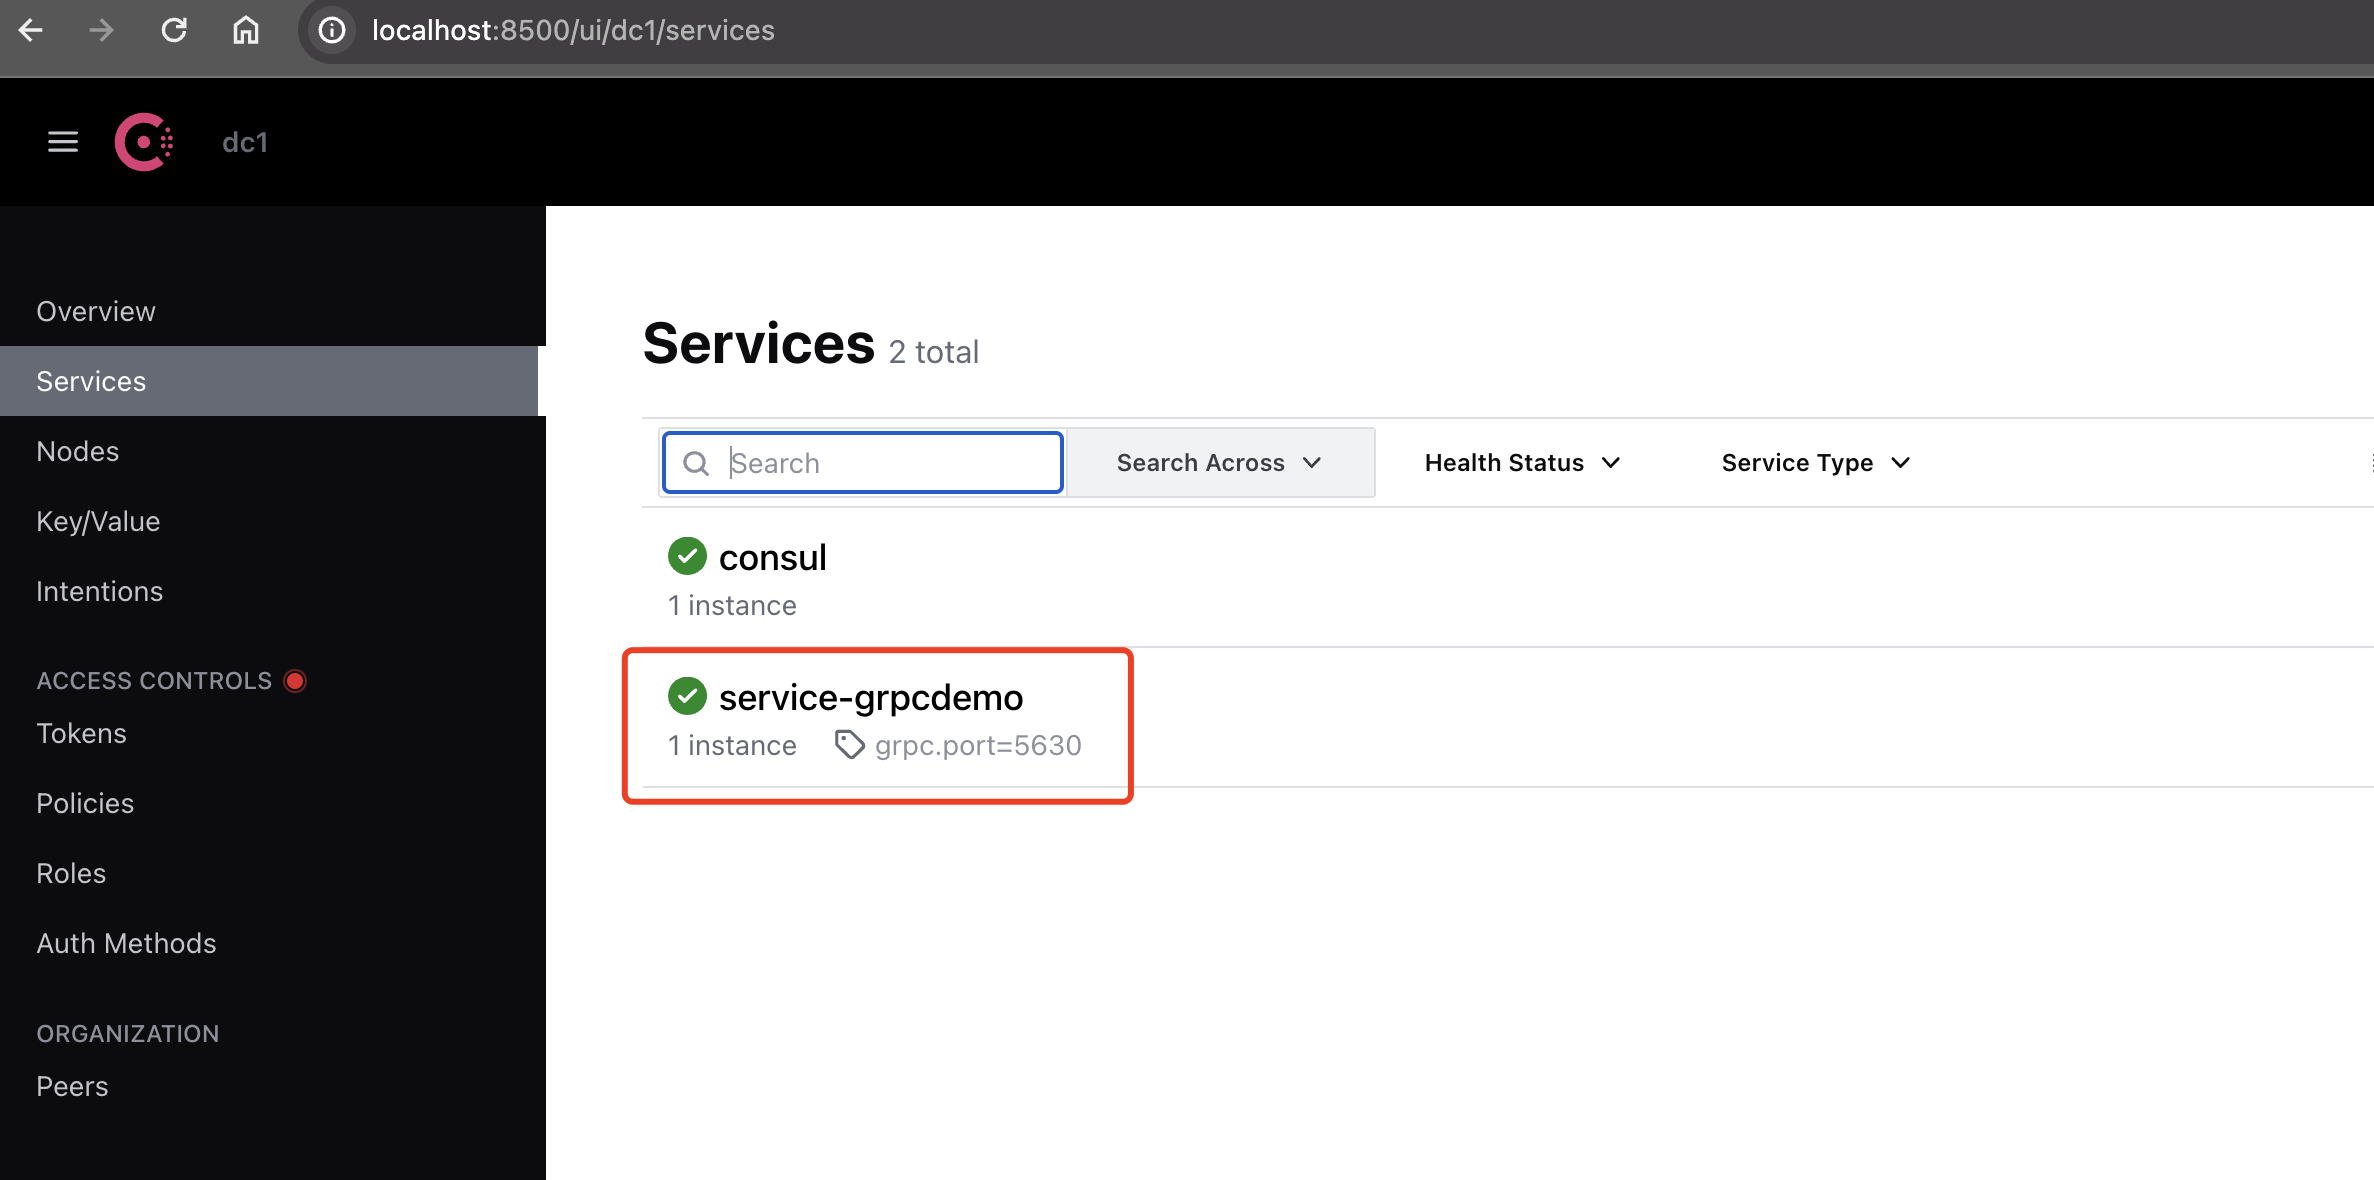Screen dimensions: 2374x1180
Task: Click the search magnifier icon
Action: pyautogui.click(x=696, y=463)
